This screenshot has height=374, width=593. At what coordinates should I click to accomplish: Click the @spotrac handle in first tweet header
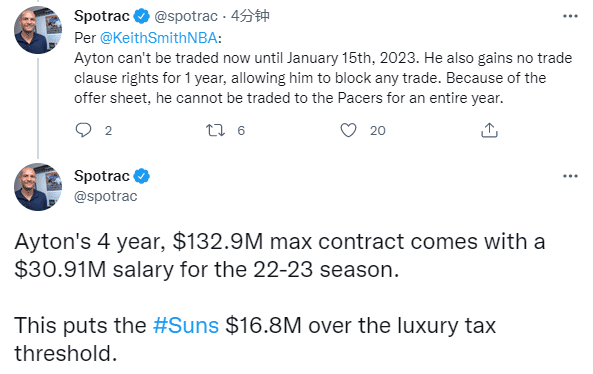(x=186, y=16)
